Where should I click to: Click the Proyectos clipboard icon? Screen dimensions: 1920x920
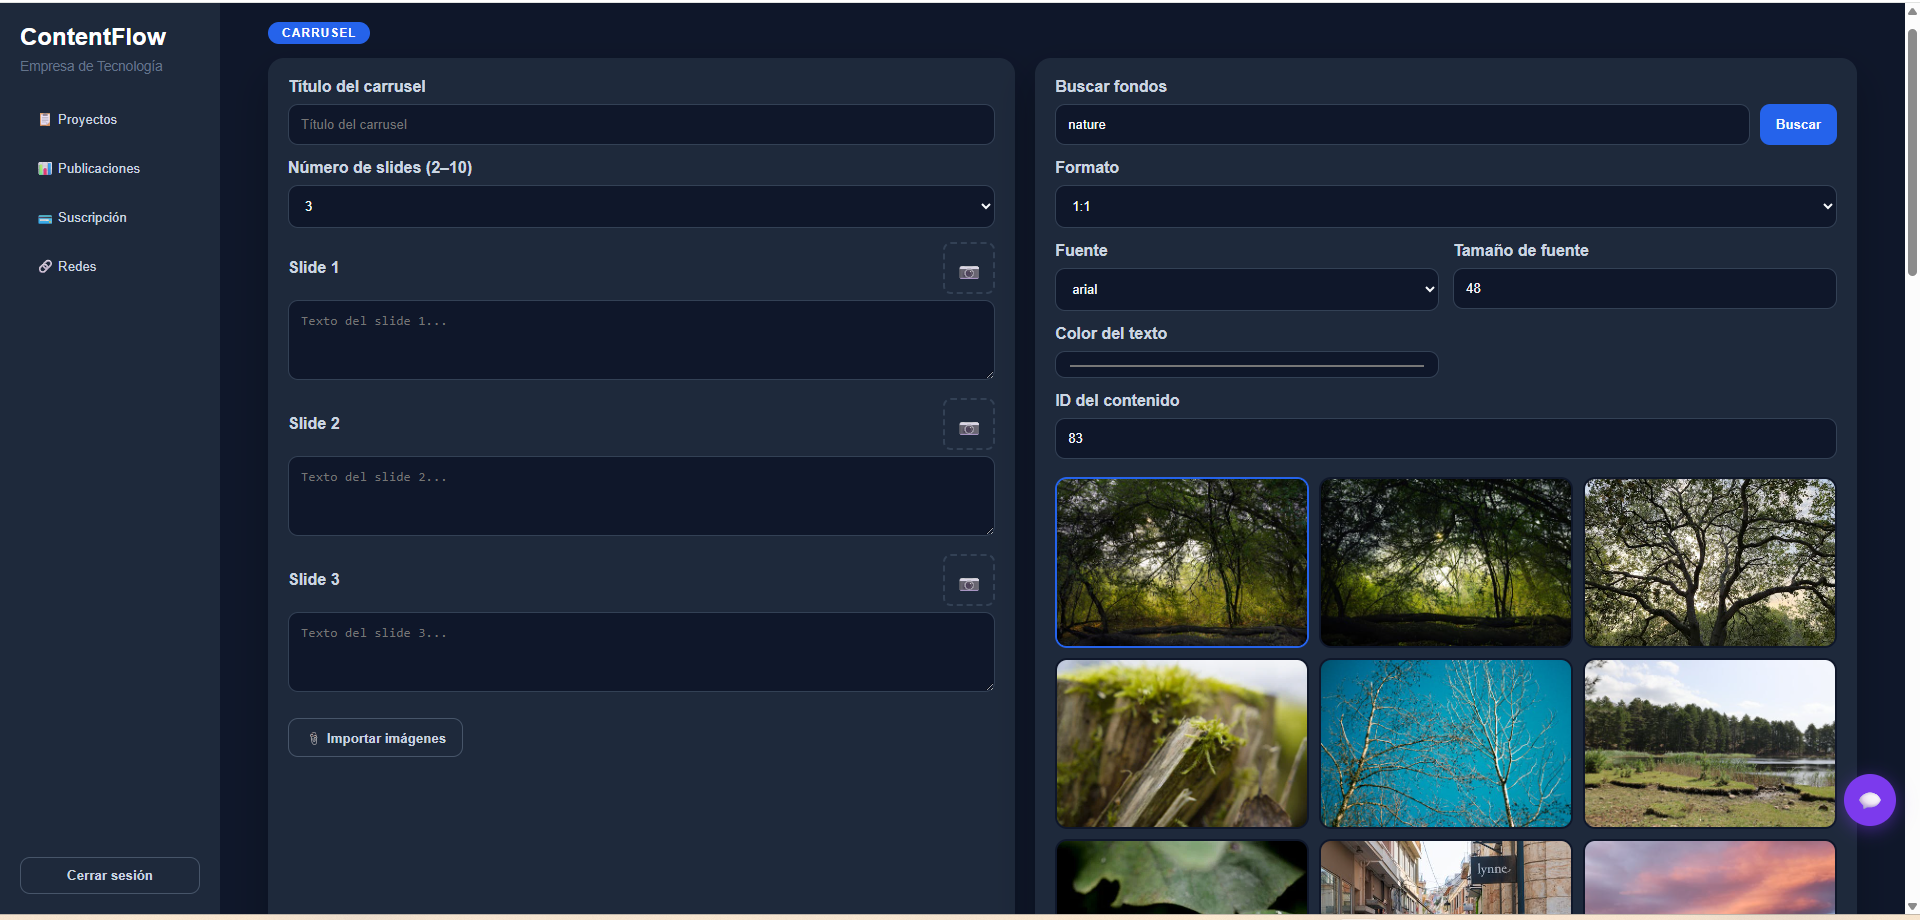click(45, 119)
